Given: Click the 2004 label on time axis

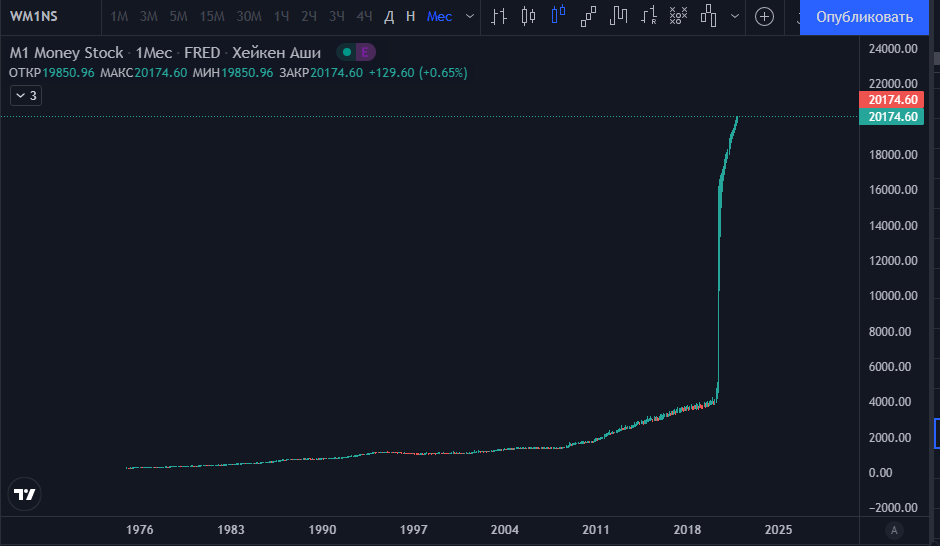Looking at the screenshot, I should coord(505,530).
